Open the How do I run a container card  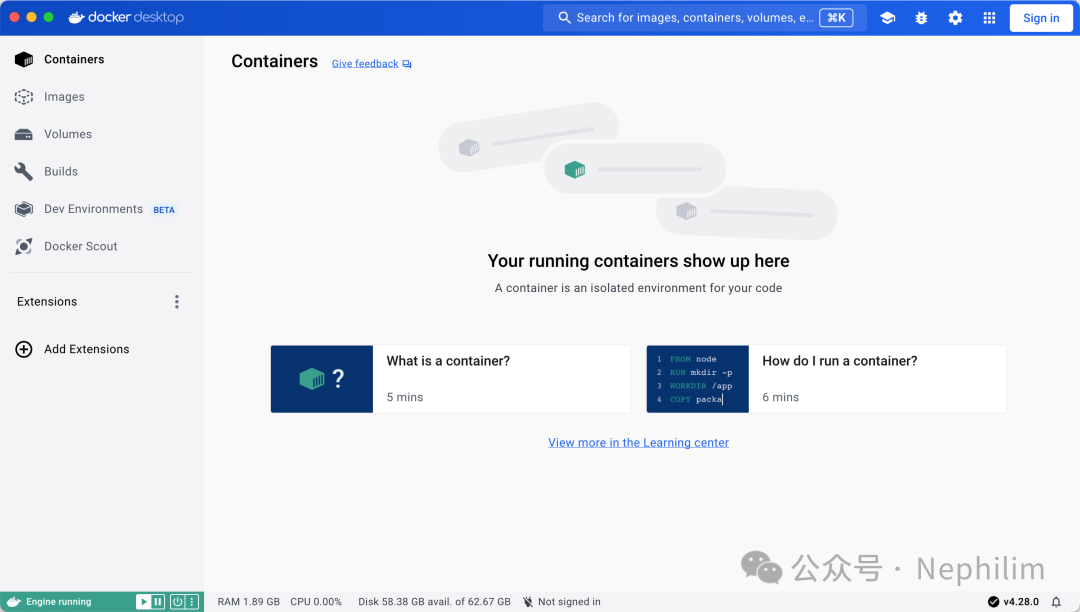pyautogui.click(x=827, y=379)
